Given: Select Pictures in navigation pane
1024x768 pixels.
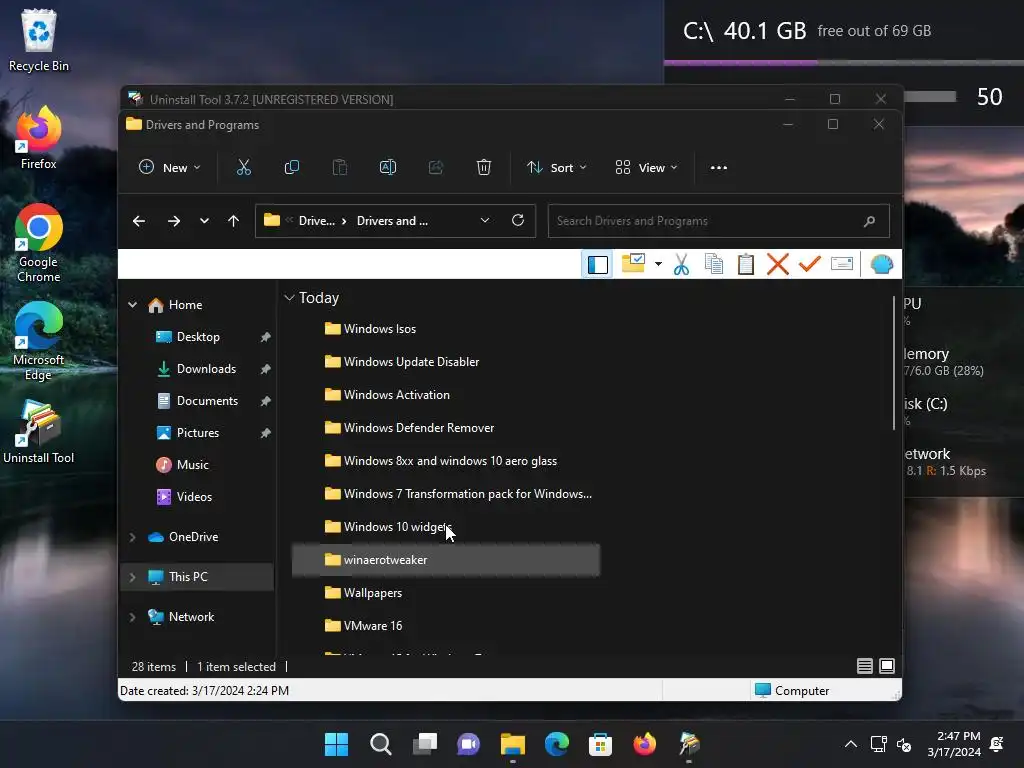Looking at the screenshot, I should tap(198, 433).
